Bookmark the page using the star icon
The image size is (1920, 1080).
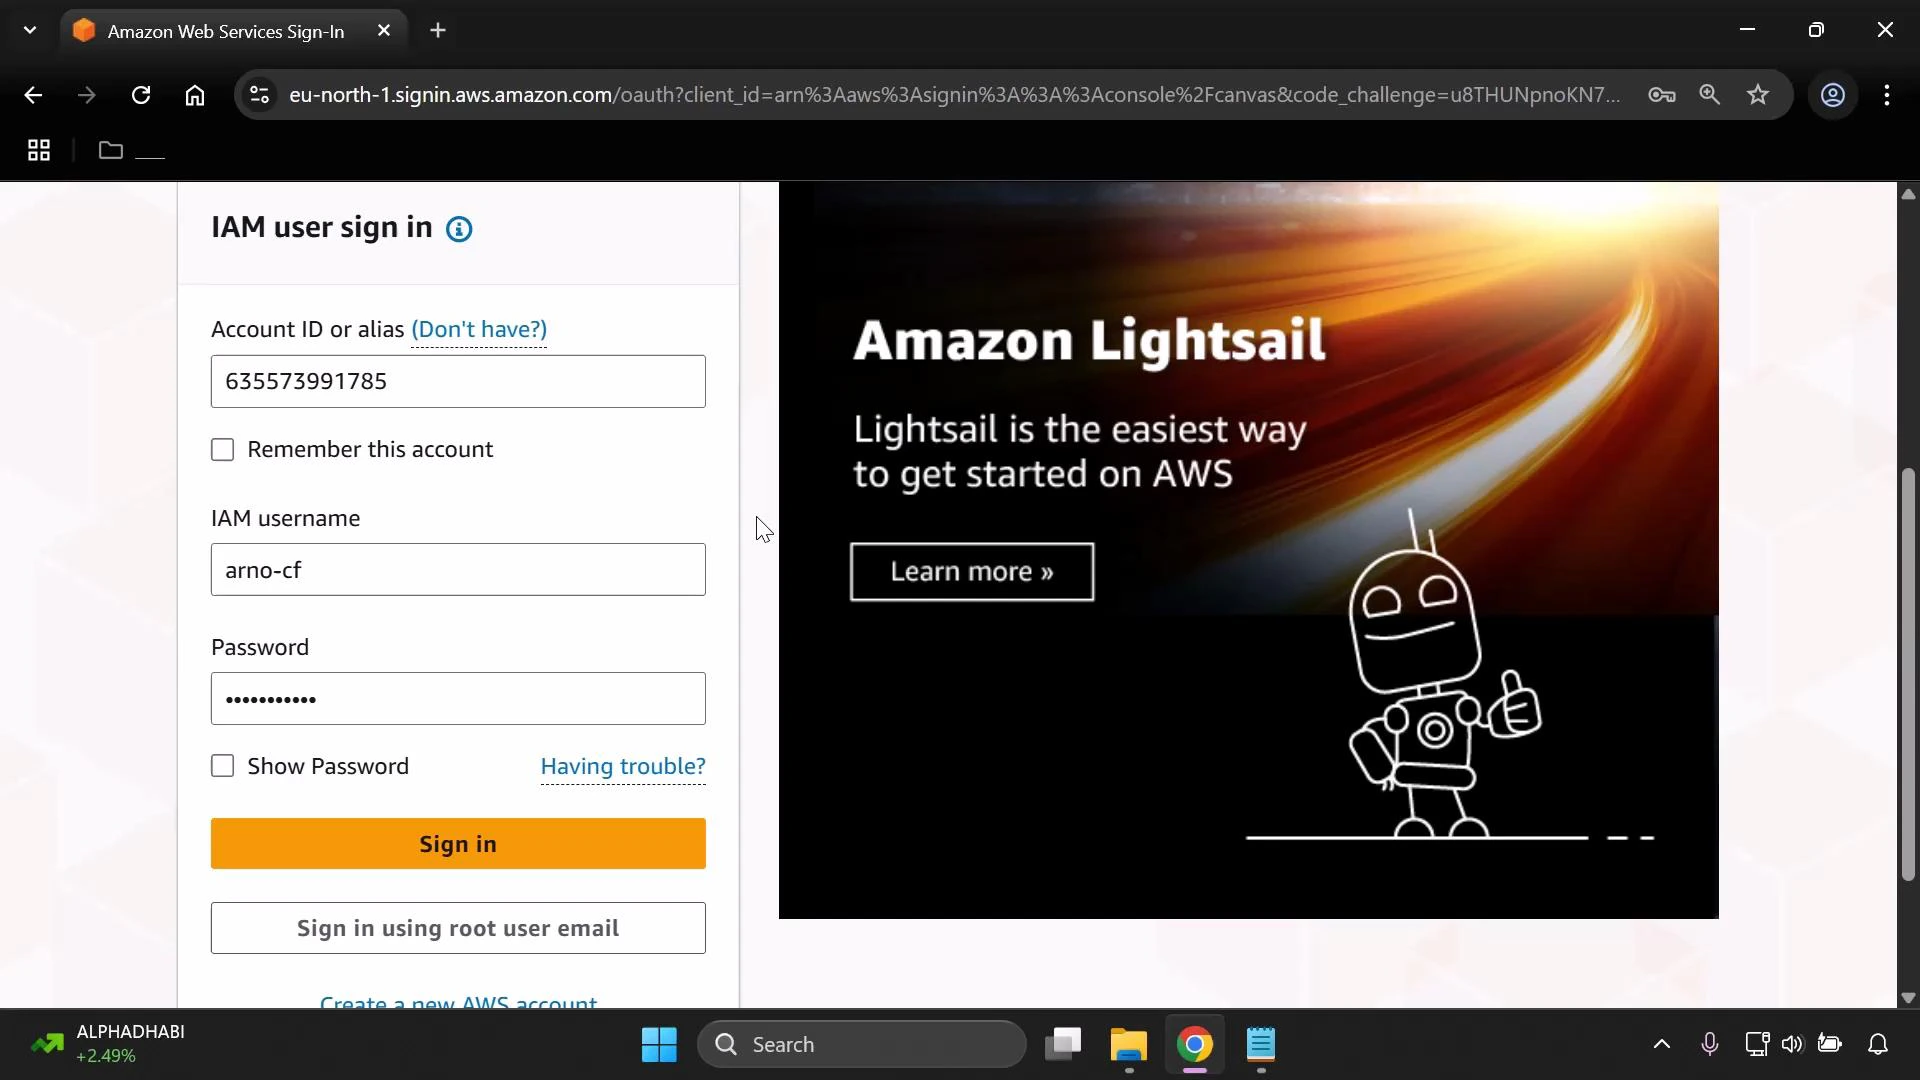point(1759,95)
